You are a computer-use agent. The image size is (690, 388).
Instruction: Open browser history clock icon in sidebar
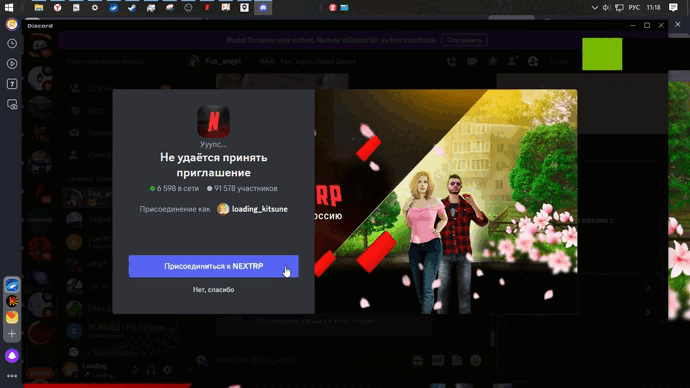[12, 44]
